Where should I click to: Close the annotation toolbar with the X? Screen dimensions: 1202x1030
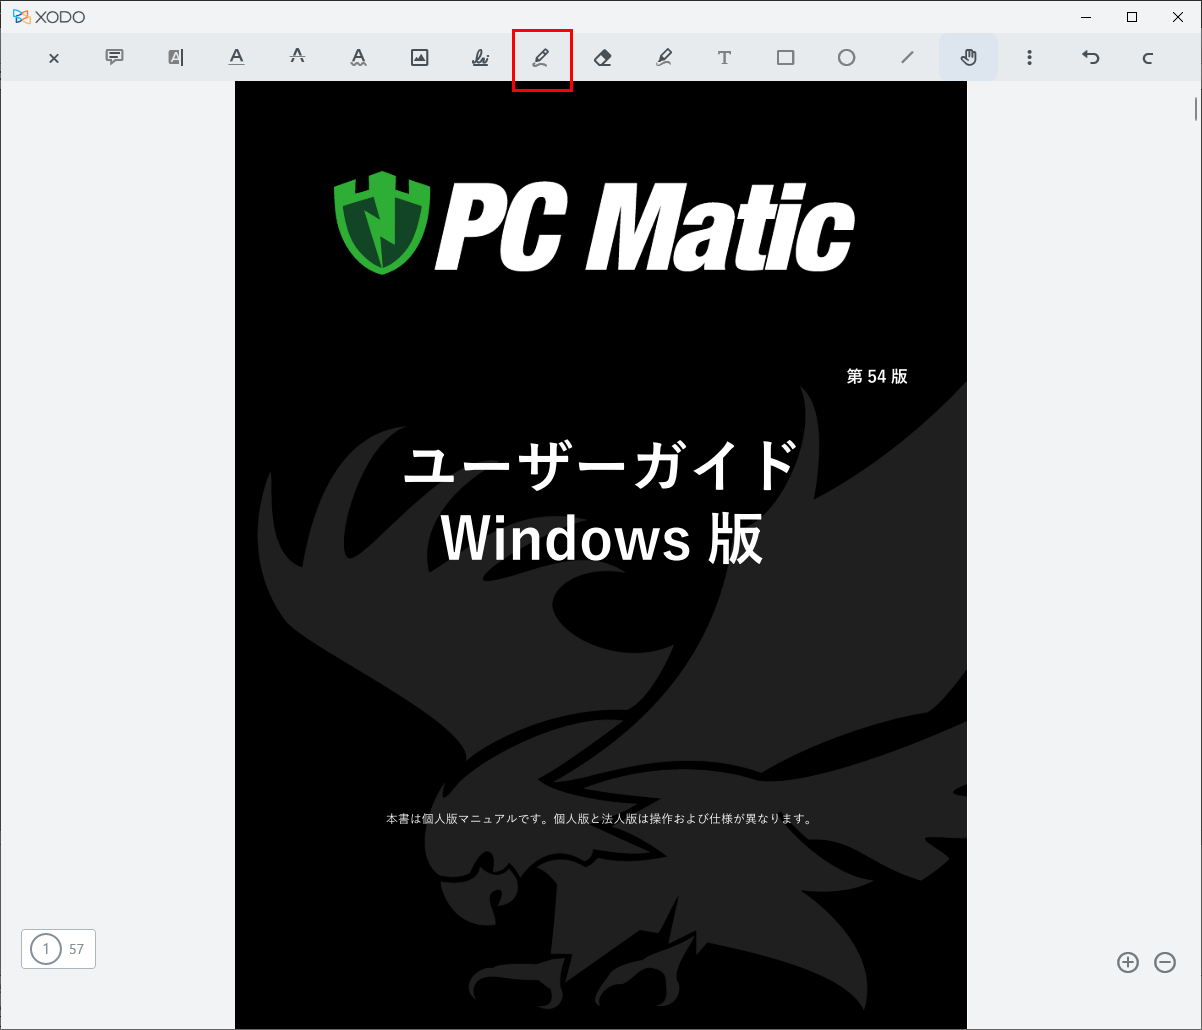point(54,58)
